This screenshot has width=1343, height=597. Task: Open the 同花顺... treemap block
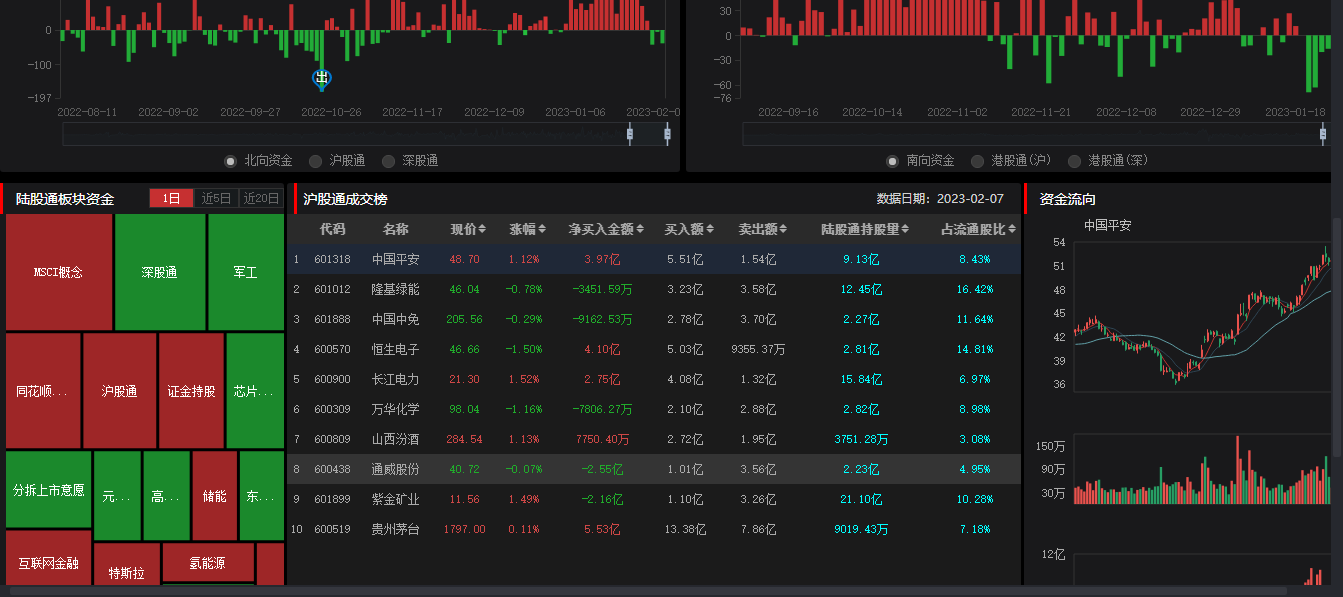pyautogui.click(x=43, y=391)
